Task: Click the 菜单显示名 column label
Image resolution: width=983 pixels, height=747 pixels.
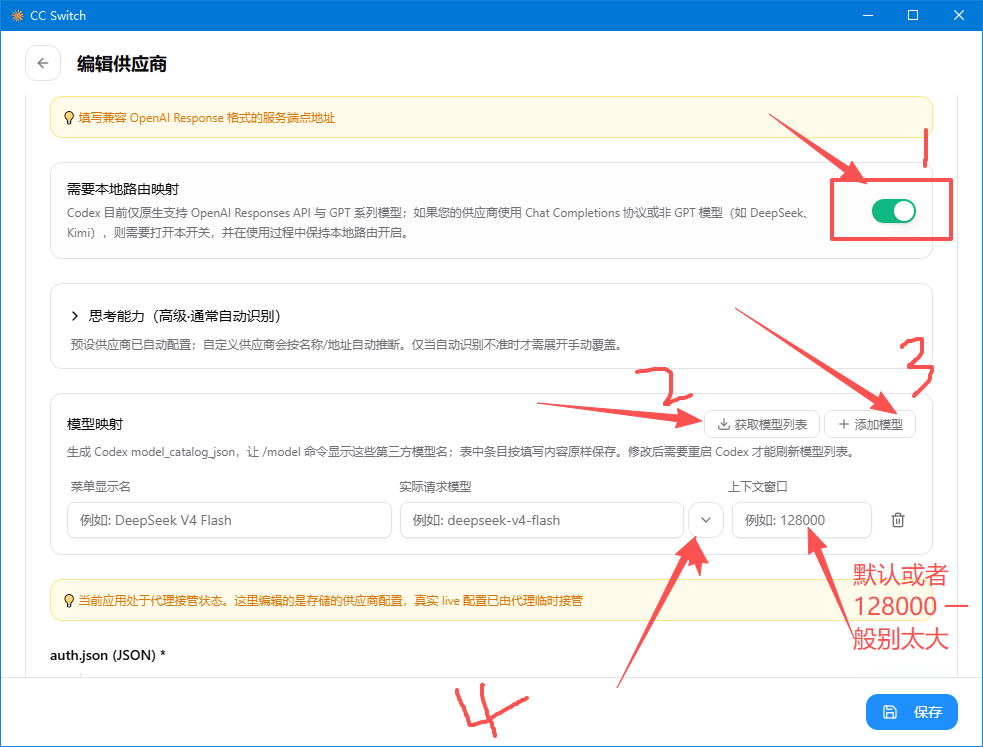Action: 101,486
